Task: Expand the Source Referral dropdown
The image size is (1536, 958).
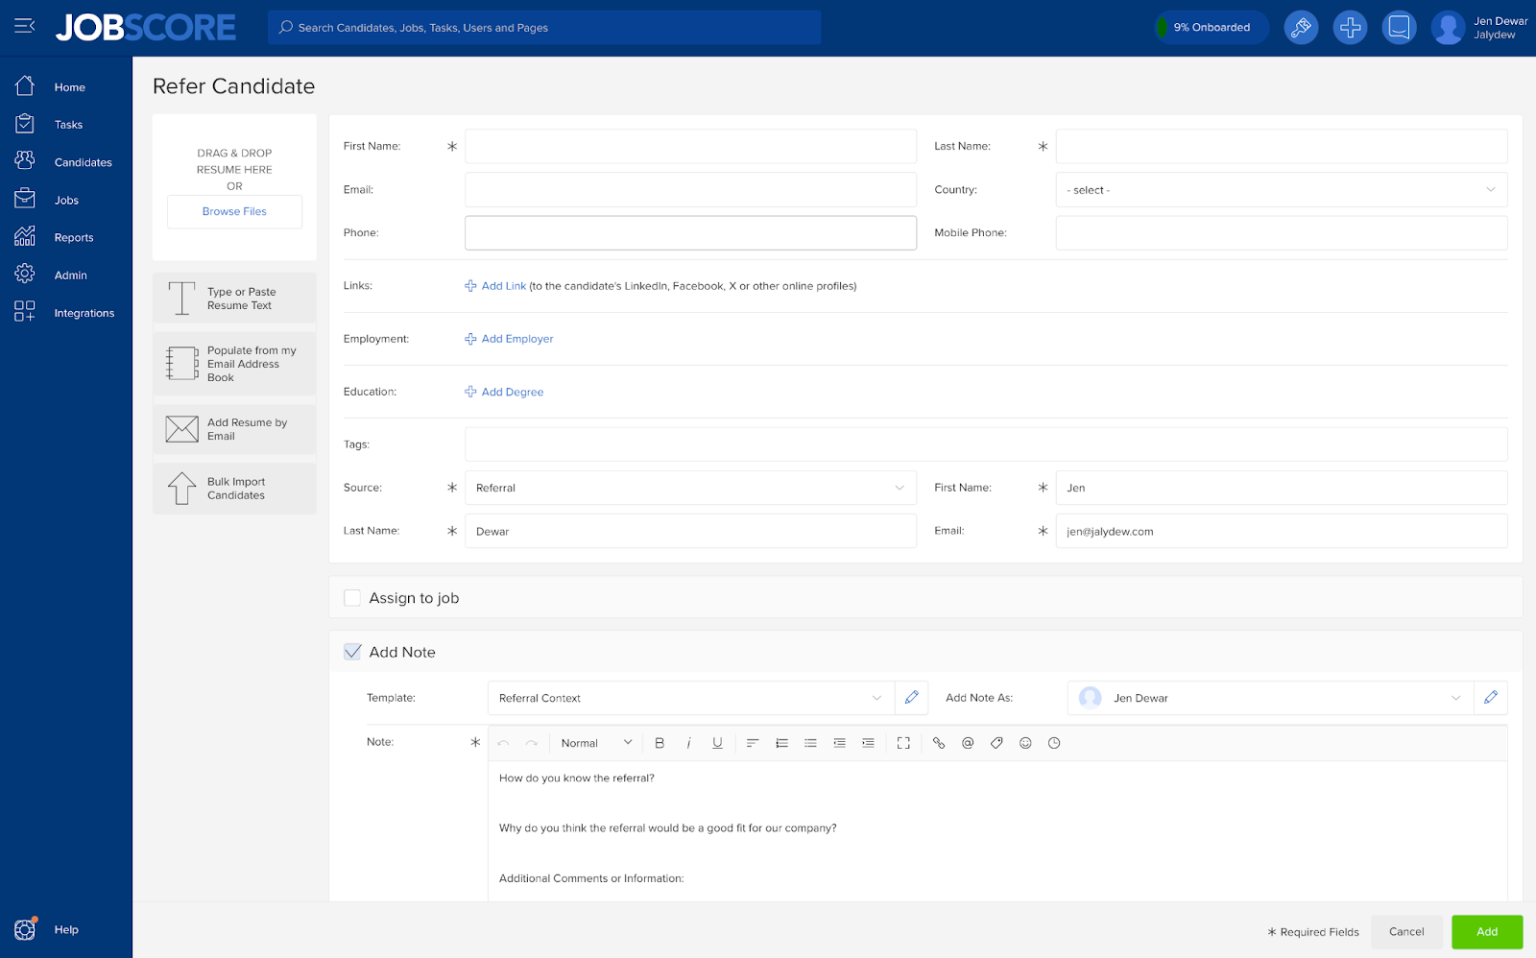Action: point(690,488)
